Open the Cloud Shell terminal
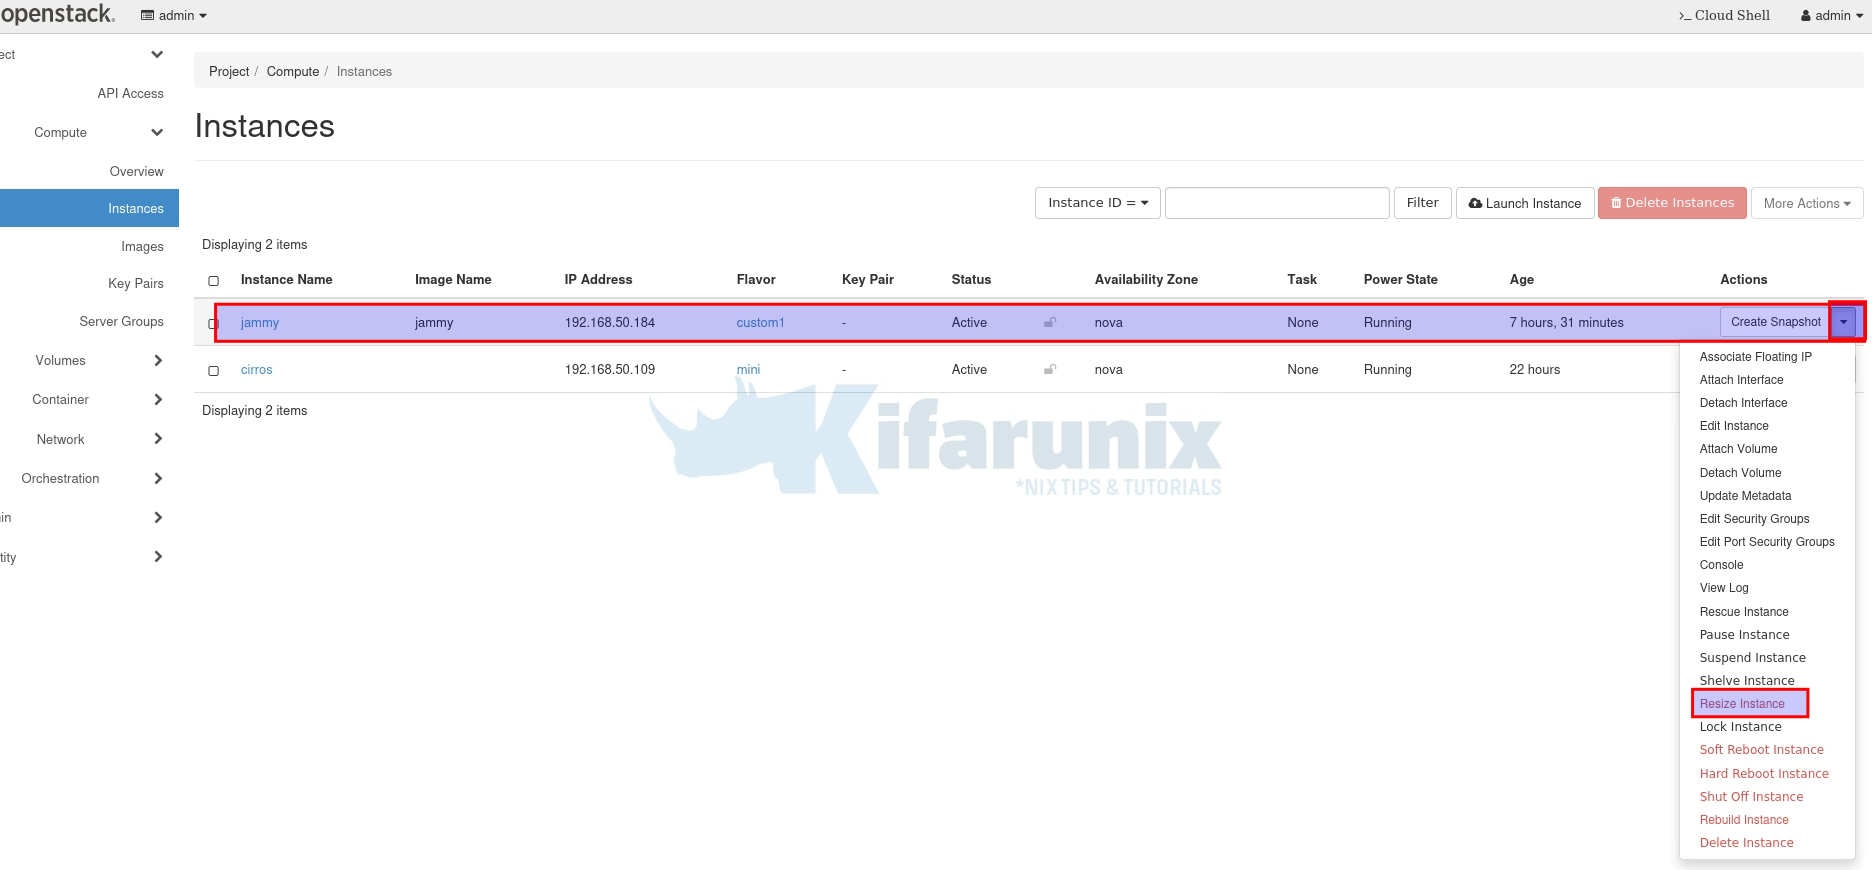Image resolution: width=1872 pixels, height=870 pixels. click(1724, 15)
